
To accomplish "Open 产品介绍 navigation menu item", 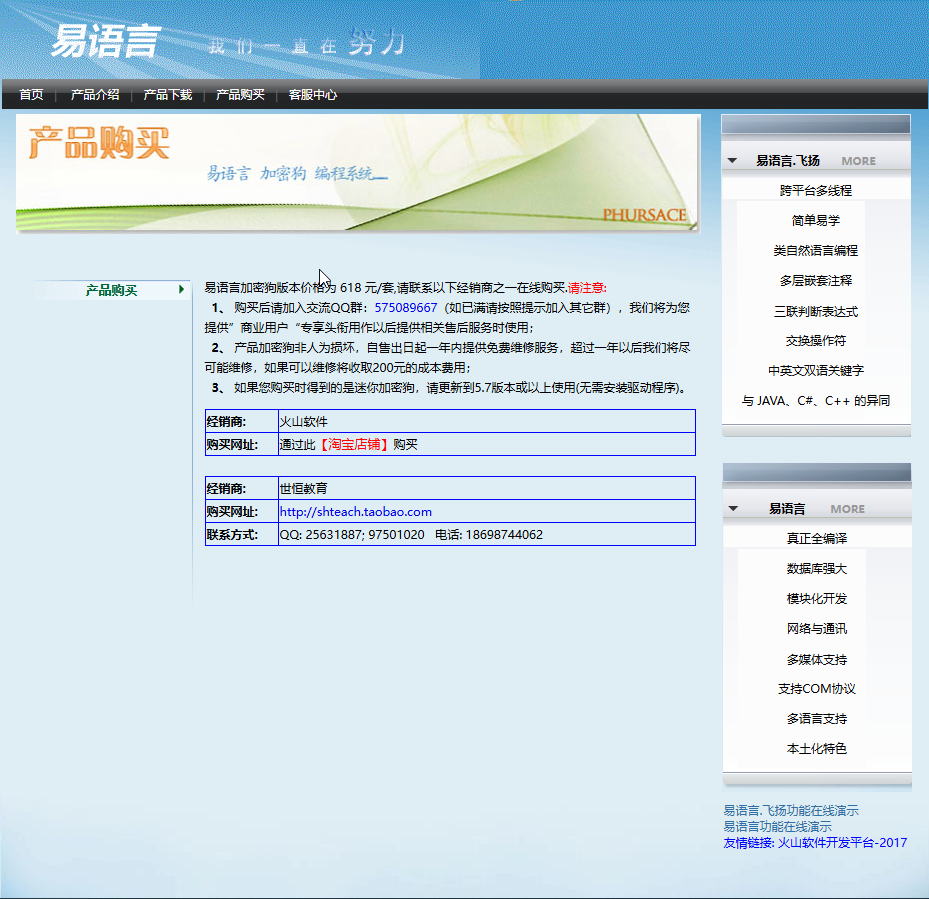I will point(95,95).
